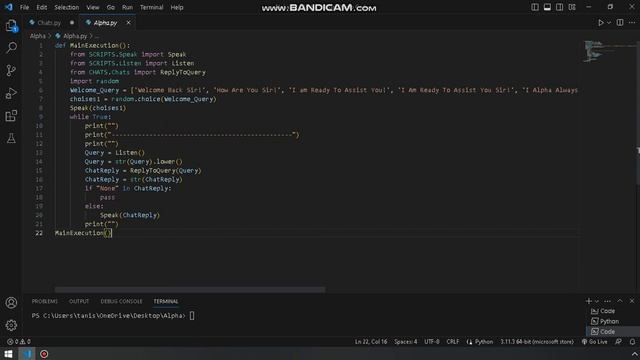Toggle bottom panel layout icon
Screen dimensions: 640x360
pyautogui.click(x=547, y=7)
